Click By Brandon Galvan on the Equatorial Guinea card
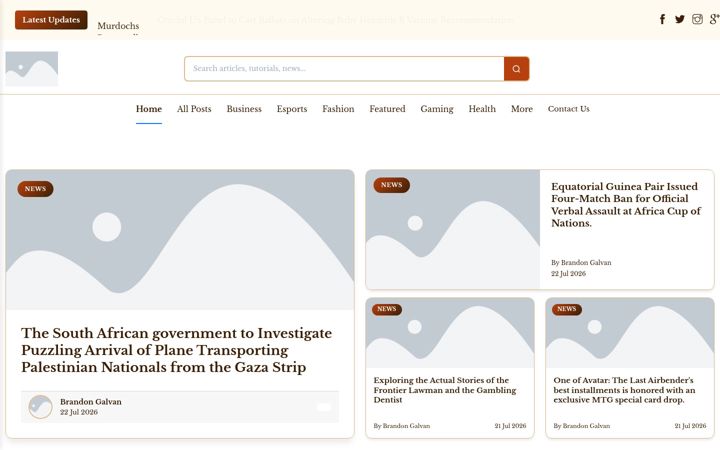This screenshot has height=450, width=720. click(x=581, y=263)
